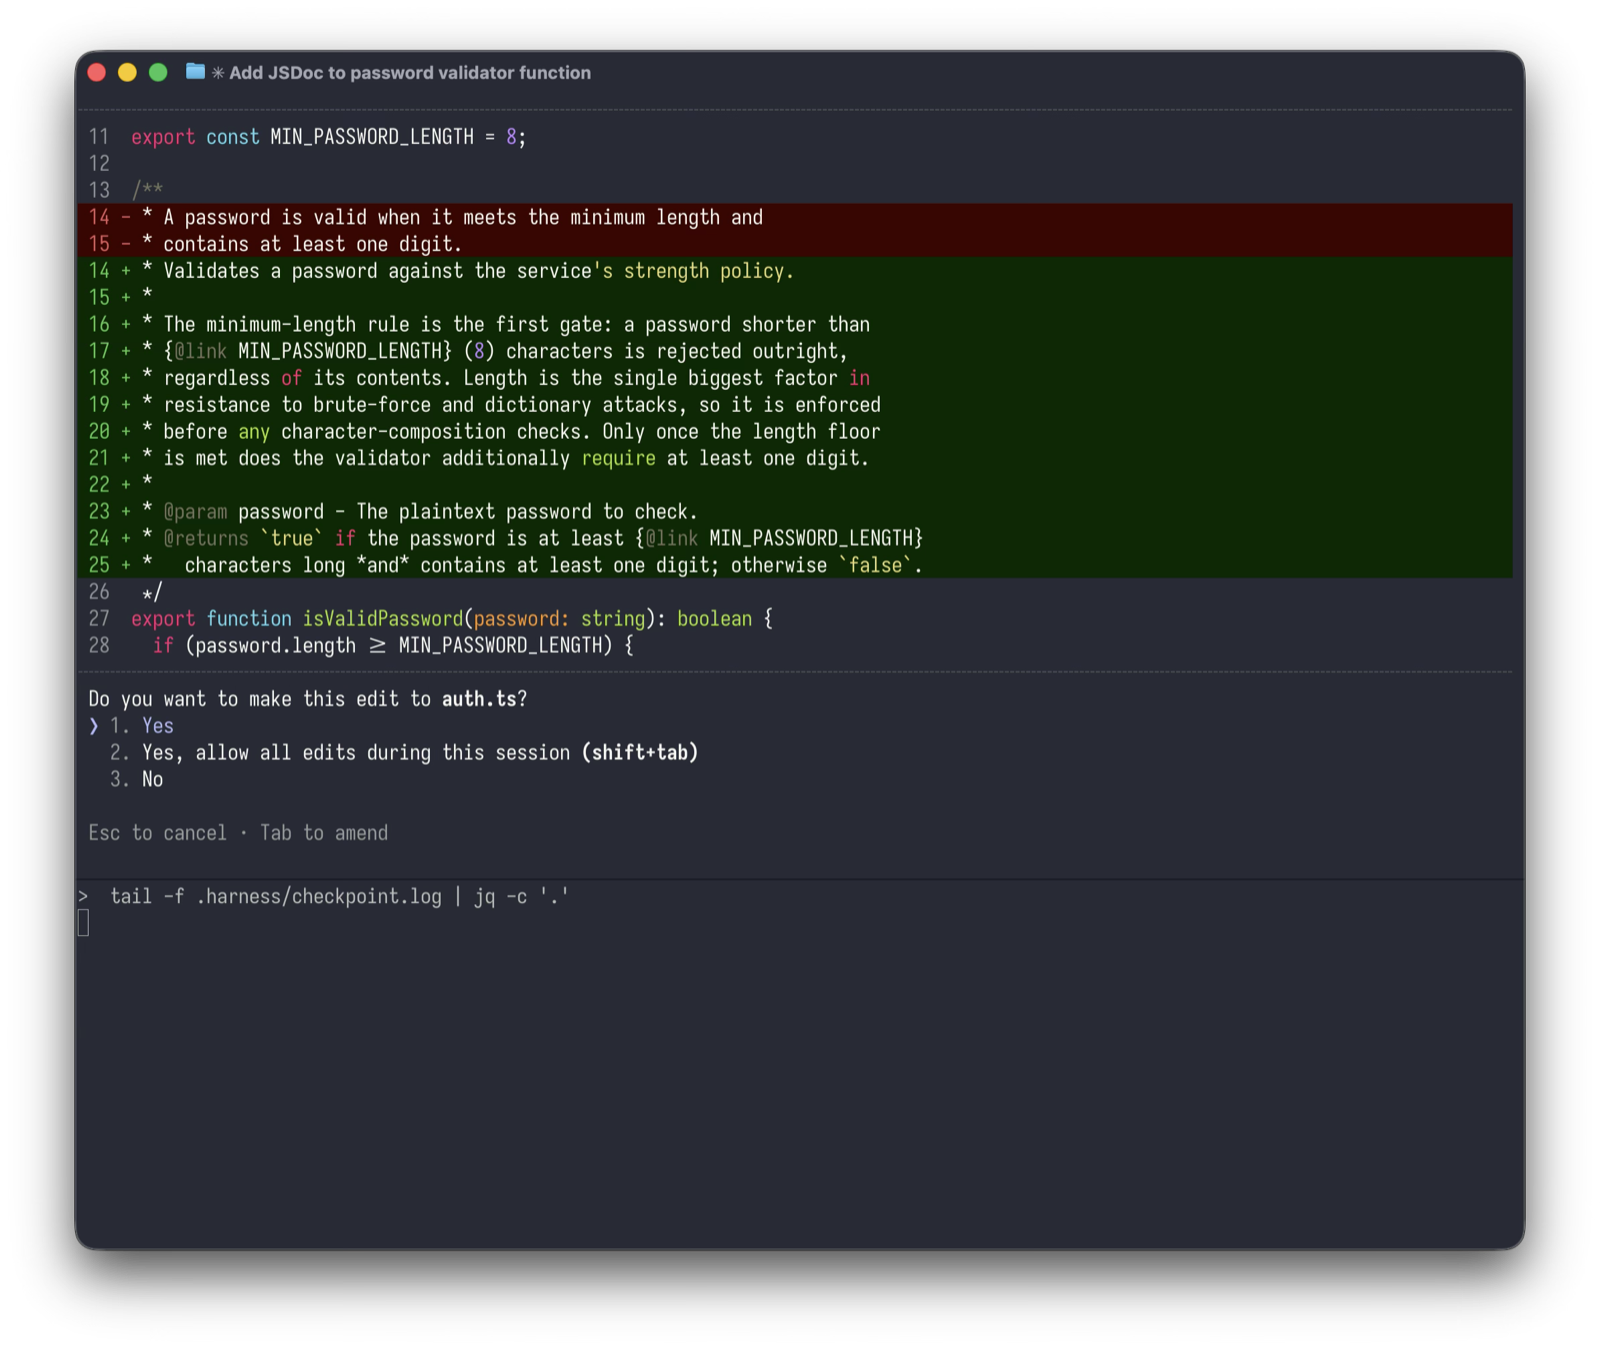
Task: Click the '/**' comment opener on line 13
Action: pos(147,190)
